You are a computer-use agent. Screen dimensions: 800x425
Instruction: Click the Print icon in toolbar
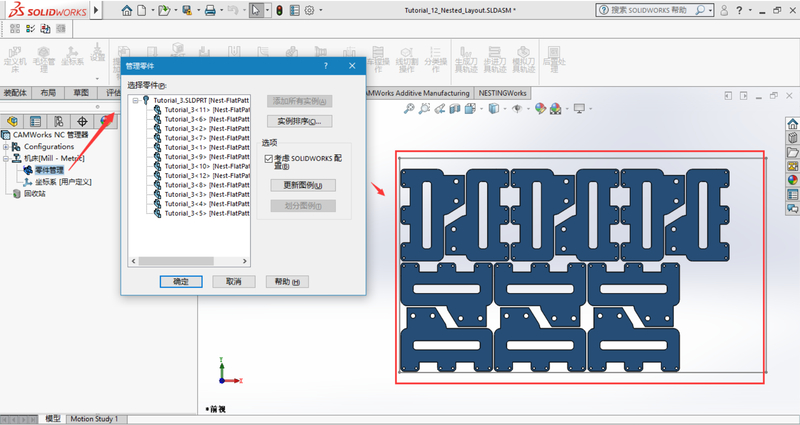[x=211, y=11]
